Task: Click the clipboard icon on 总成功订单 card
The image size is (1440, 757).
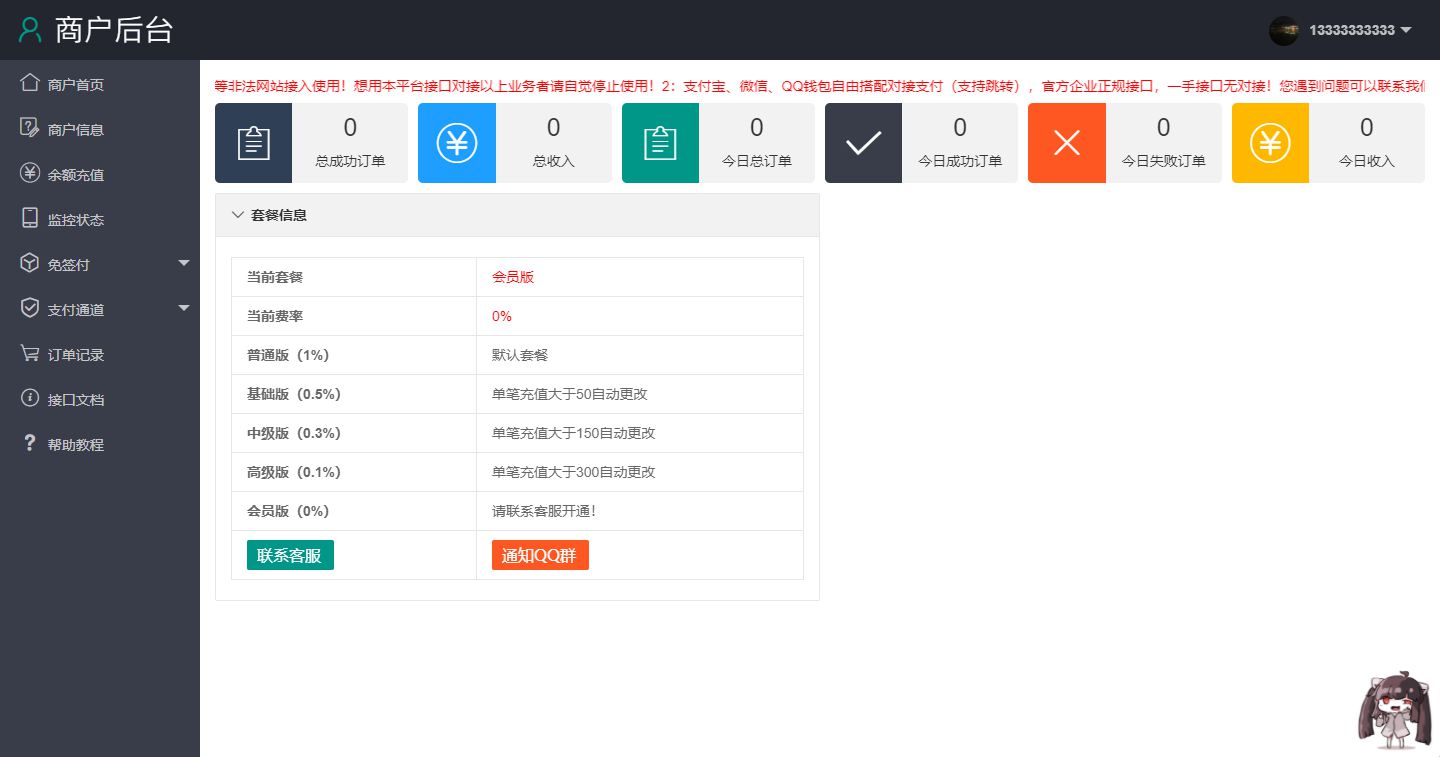Action: coord(253,142)
